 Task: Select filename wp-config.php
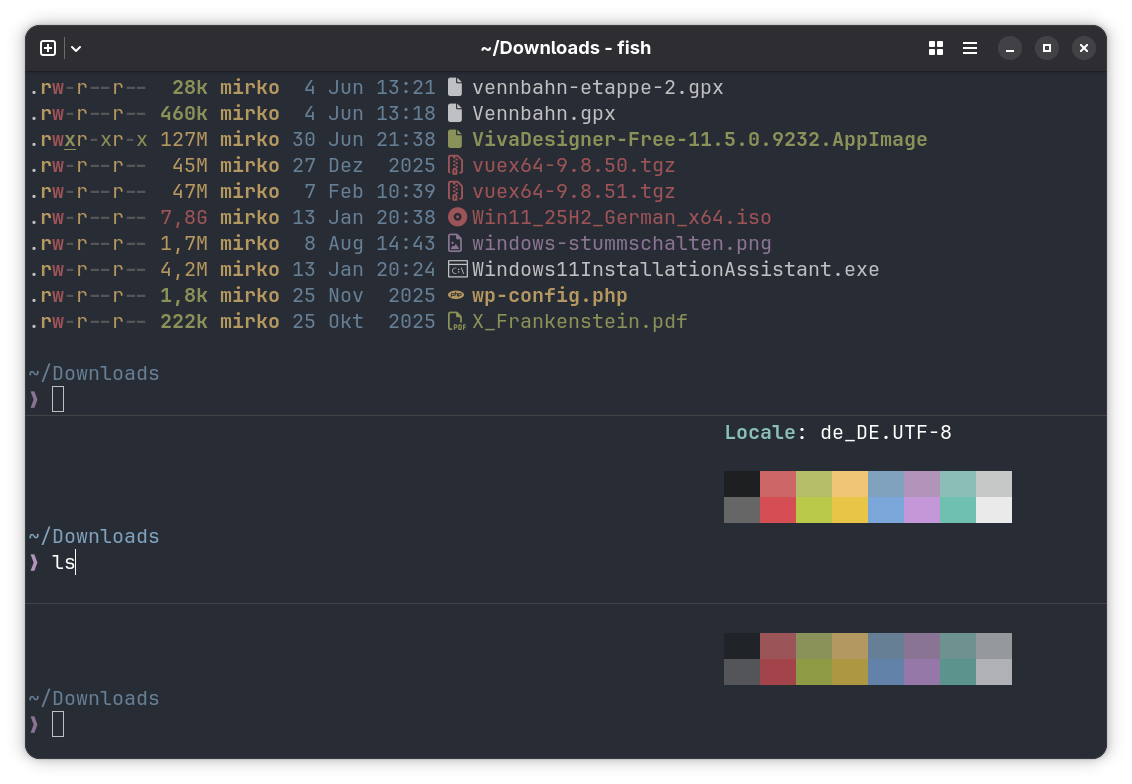pyautogui.click(x=549, y=295)
